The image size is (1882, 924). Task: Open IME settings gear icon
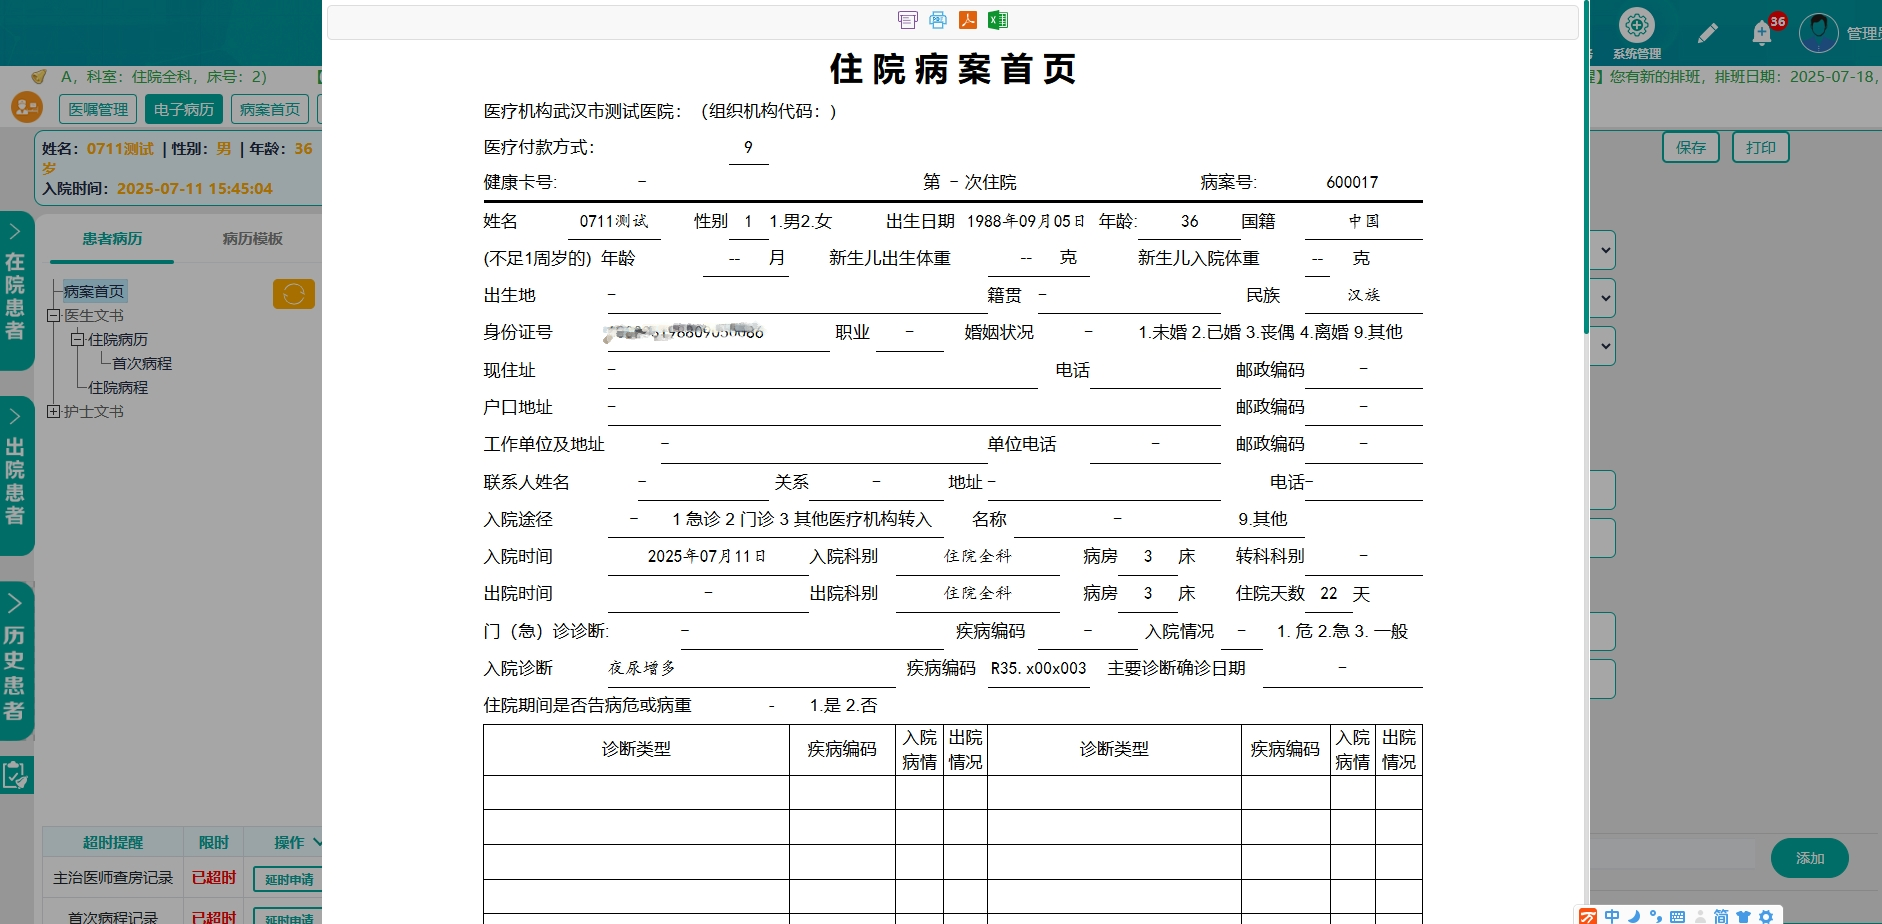(x=1766, y=916)
